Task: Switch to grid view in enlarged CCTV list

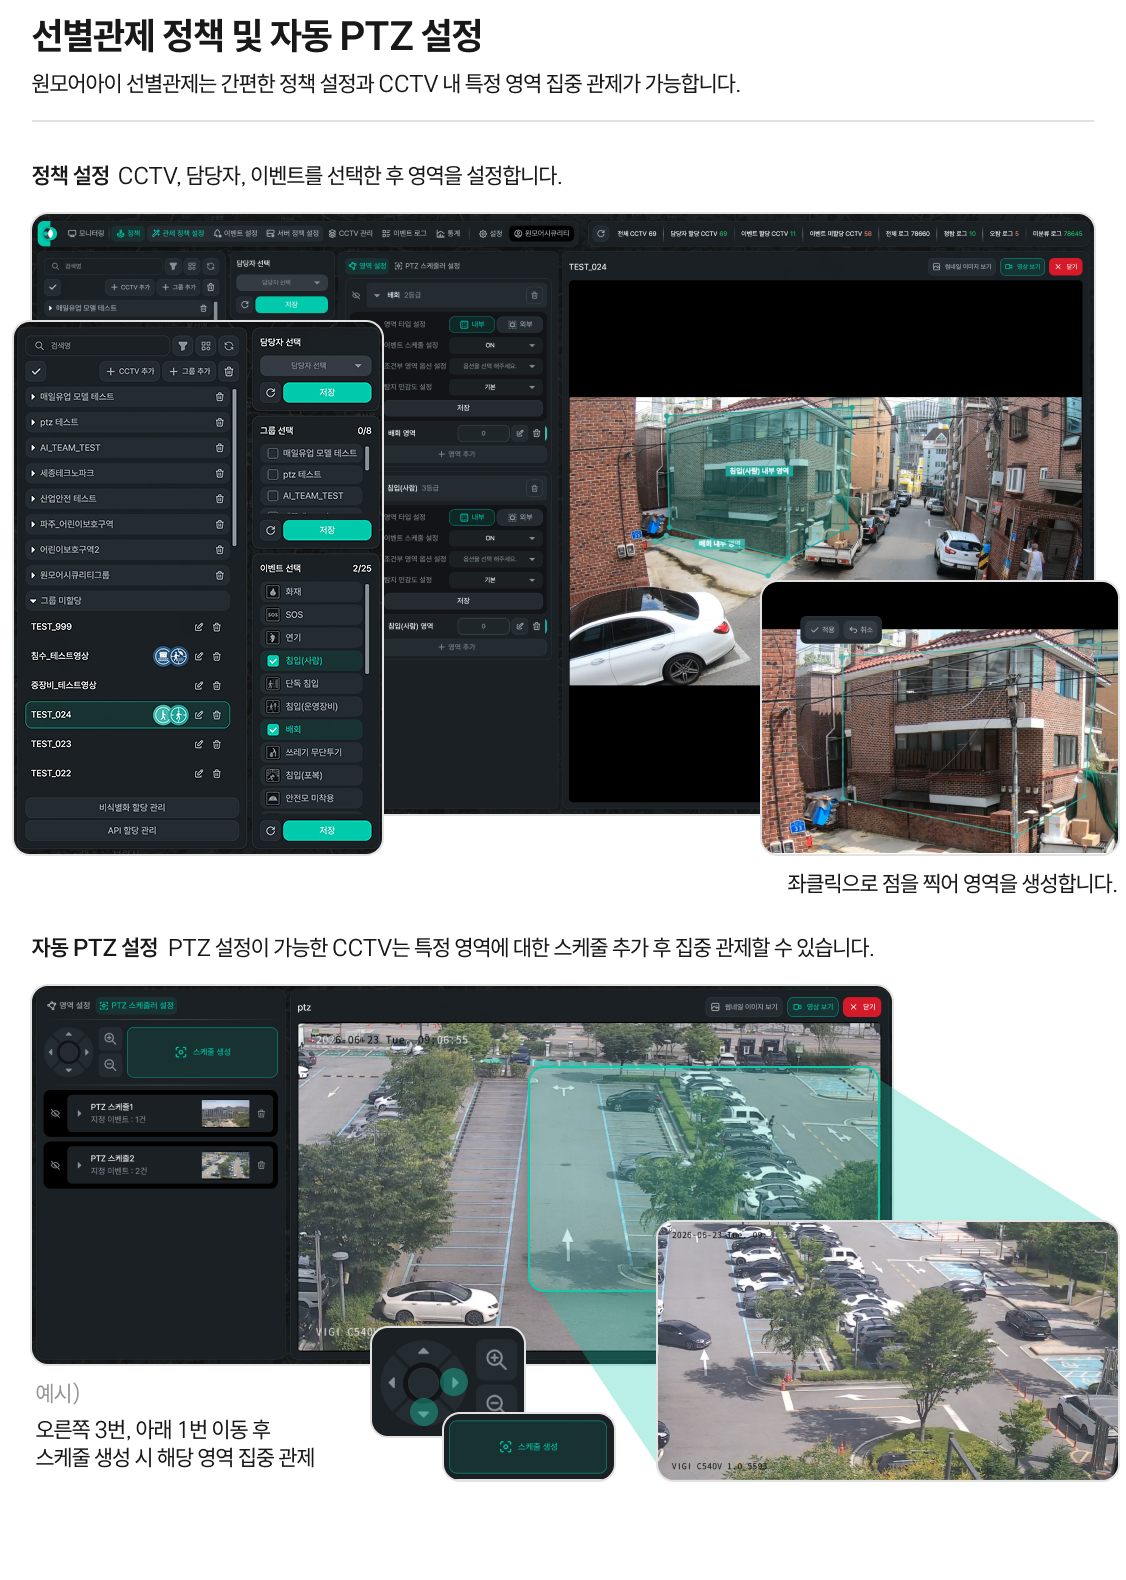Action: [x=206, y=346]
